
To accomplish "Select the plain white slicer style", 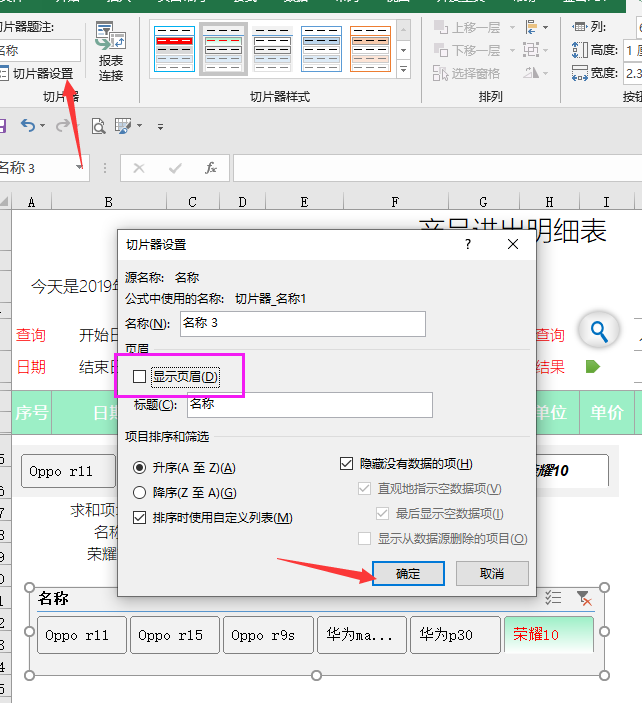I will (x=272, y=49).
